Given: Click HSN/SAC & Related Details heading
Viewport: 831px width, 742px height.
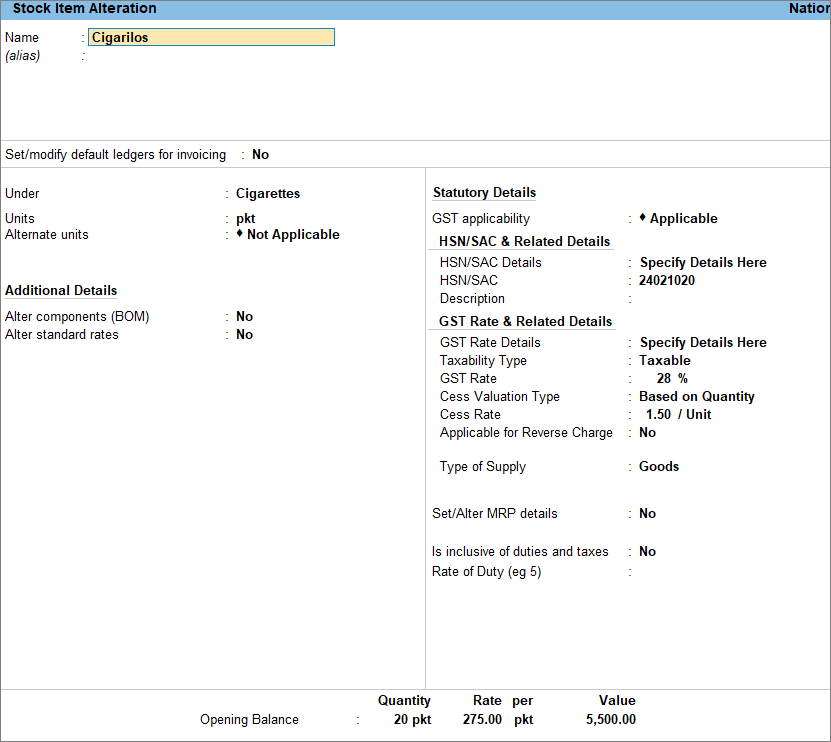Looking at the screenshot, I should [524, 241].
